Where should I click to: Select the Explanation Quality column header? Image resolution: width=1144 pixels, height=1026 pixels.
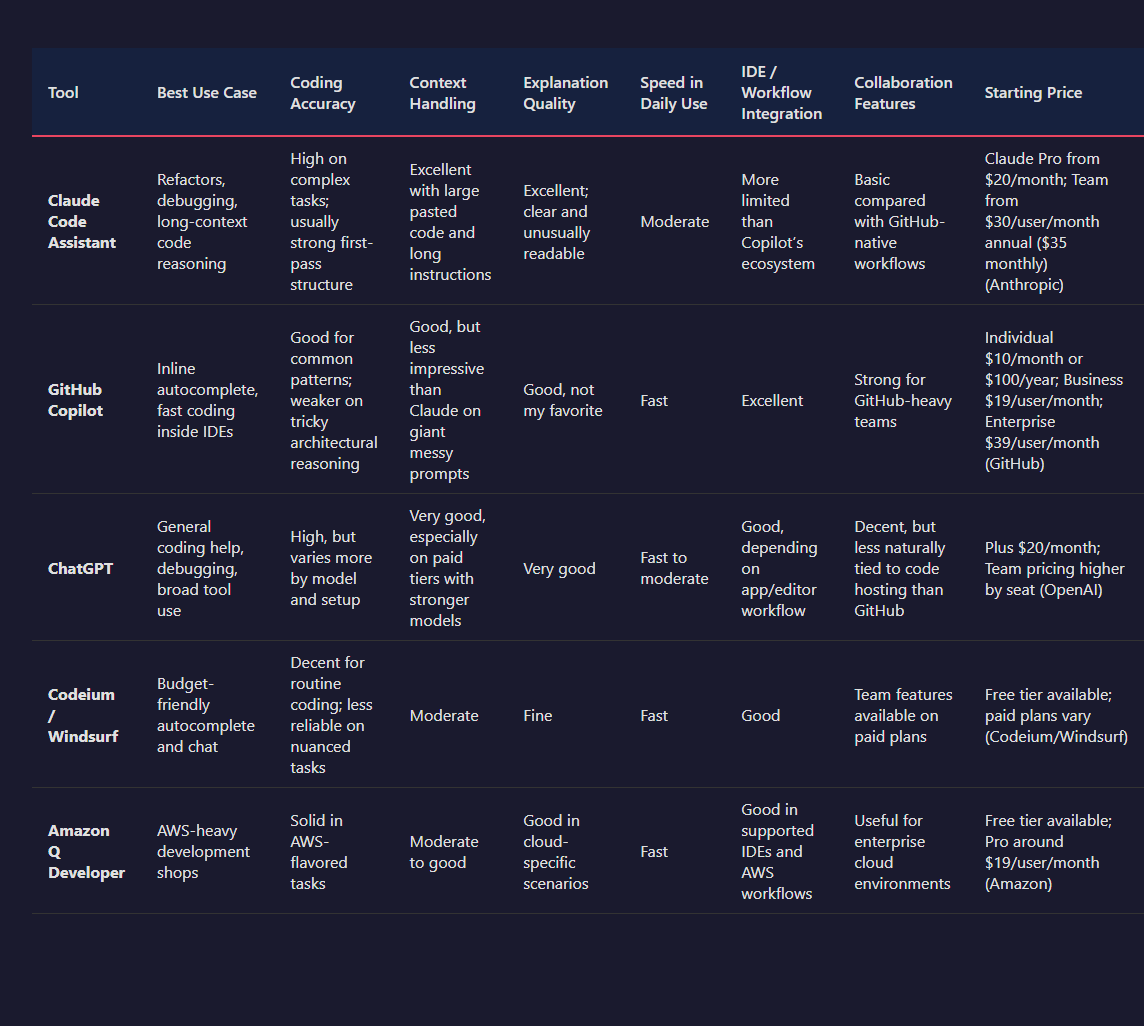pyautogui.click(x=566, y=92)
